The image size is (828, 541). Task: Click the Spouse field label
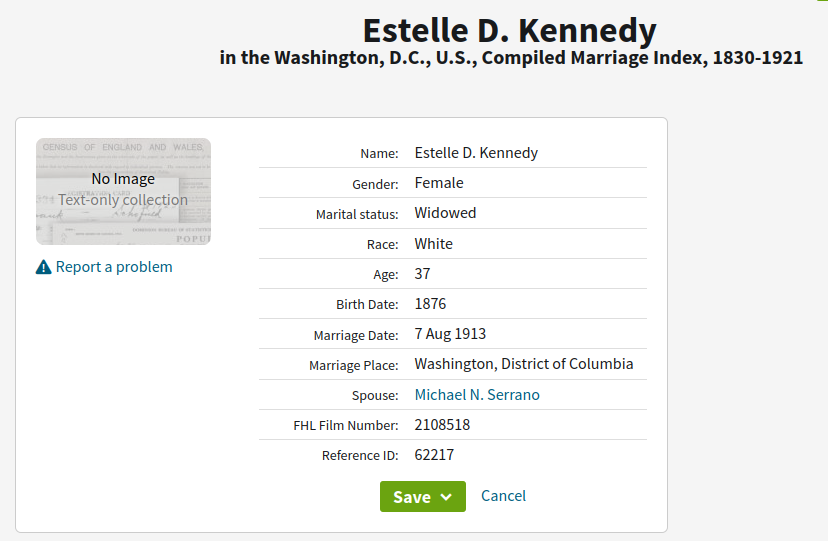[x=375, y=395]
